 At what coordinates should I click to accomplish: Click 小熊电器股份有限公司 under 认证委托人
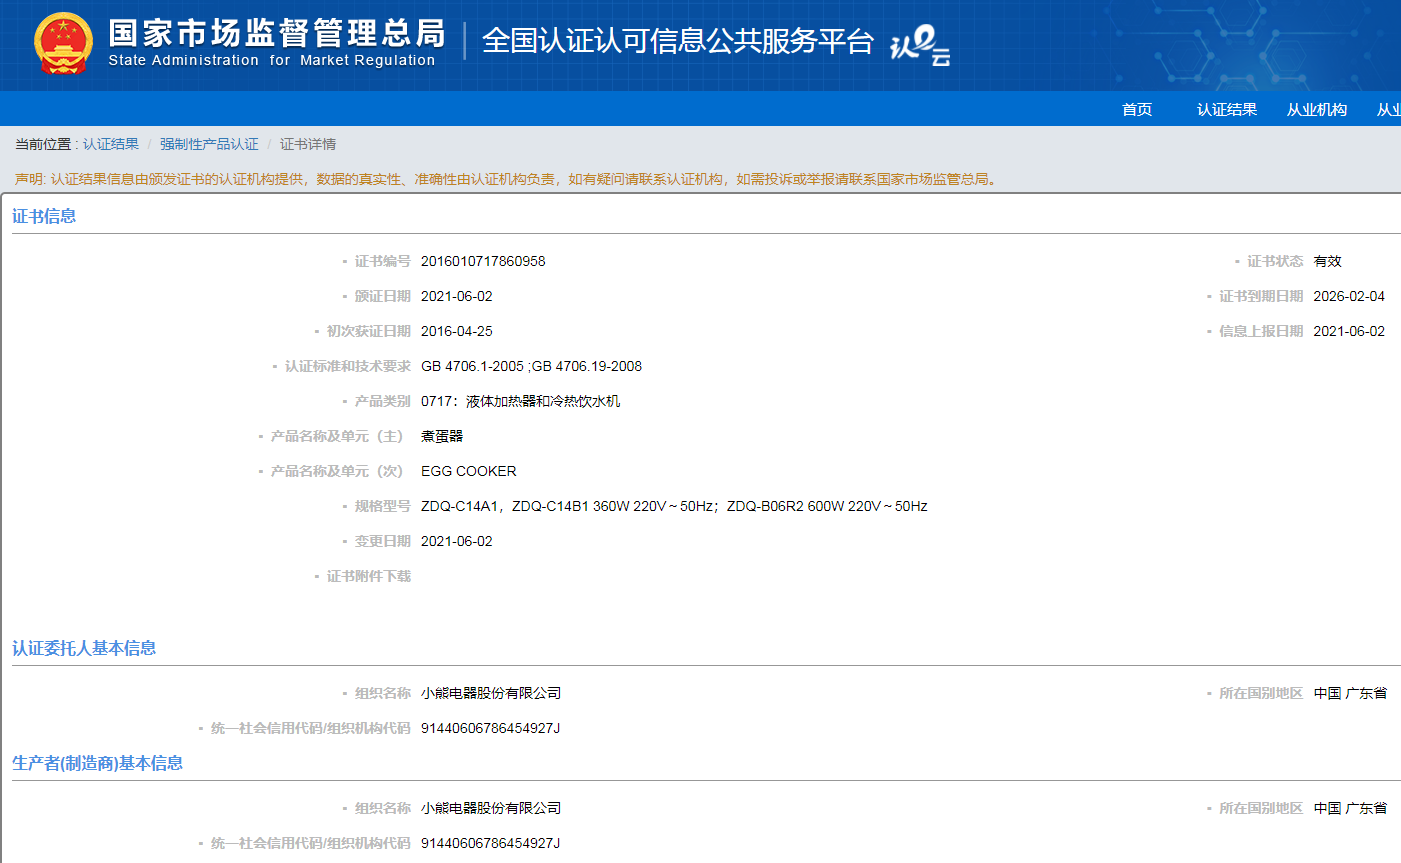click(x=491, y=693)
